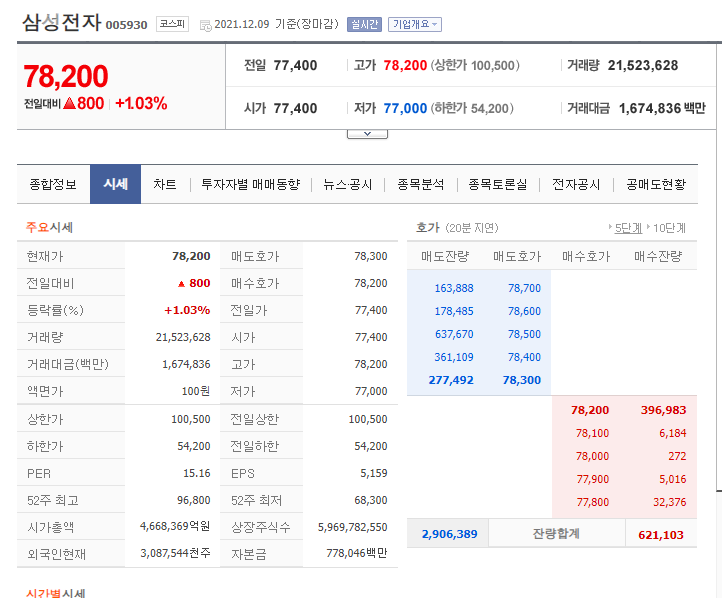722x598 pixels.
Task: Open the 기업개요 dropdown
Action: click(414, 24)
